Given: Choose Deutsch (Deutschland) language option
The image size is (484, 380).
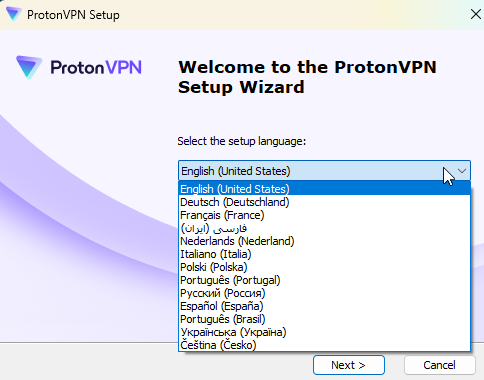Looking at the screenshot, I should pos(324,202).
